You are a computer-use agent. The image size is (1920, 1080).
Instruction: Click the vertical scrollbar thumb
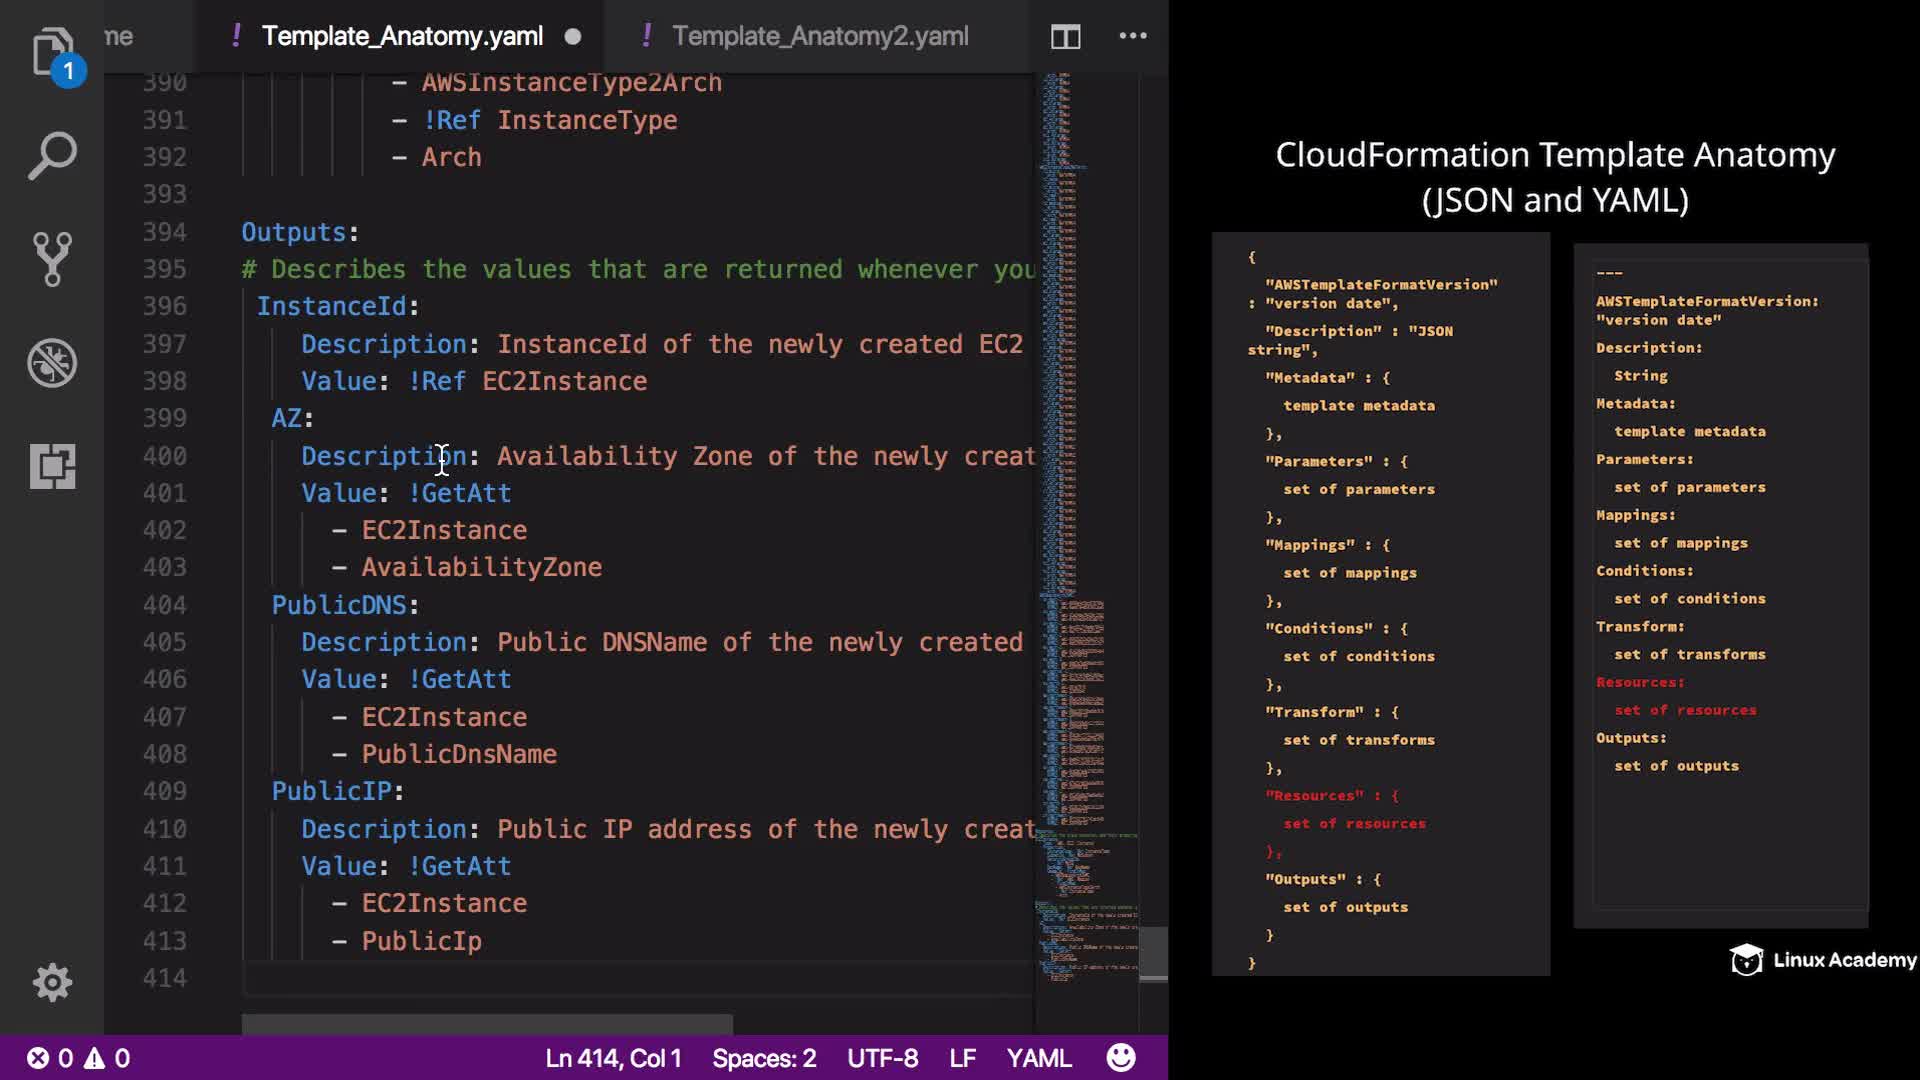pyautogui.click(x=1153, y=952)
